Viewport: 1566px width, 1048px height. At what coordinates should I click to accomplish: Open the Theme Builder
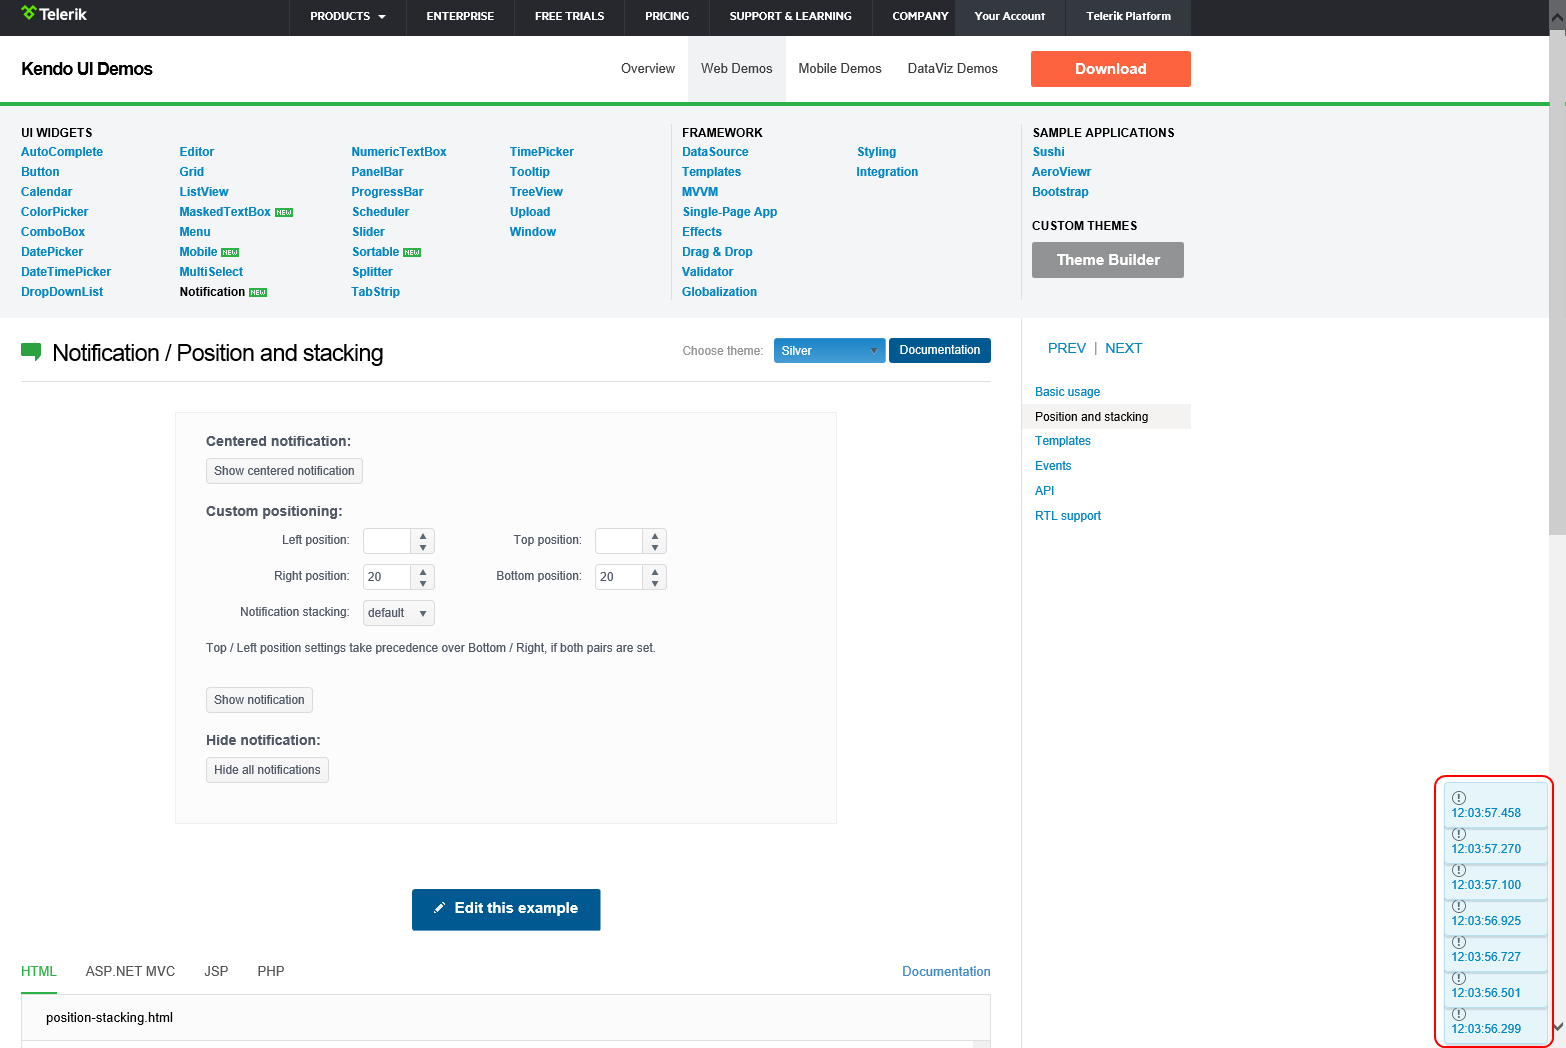click(x=1108, y=260)
